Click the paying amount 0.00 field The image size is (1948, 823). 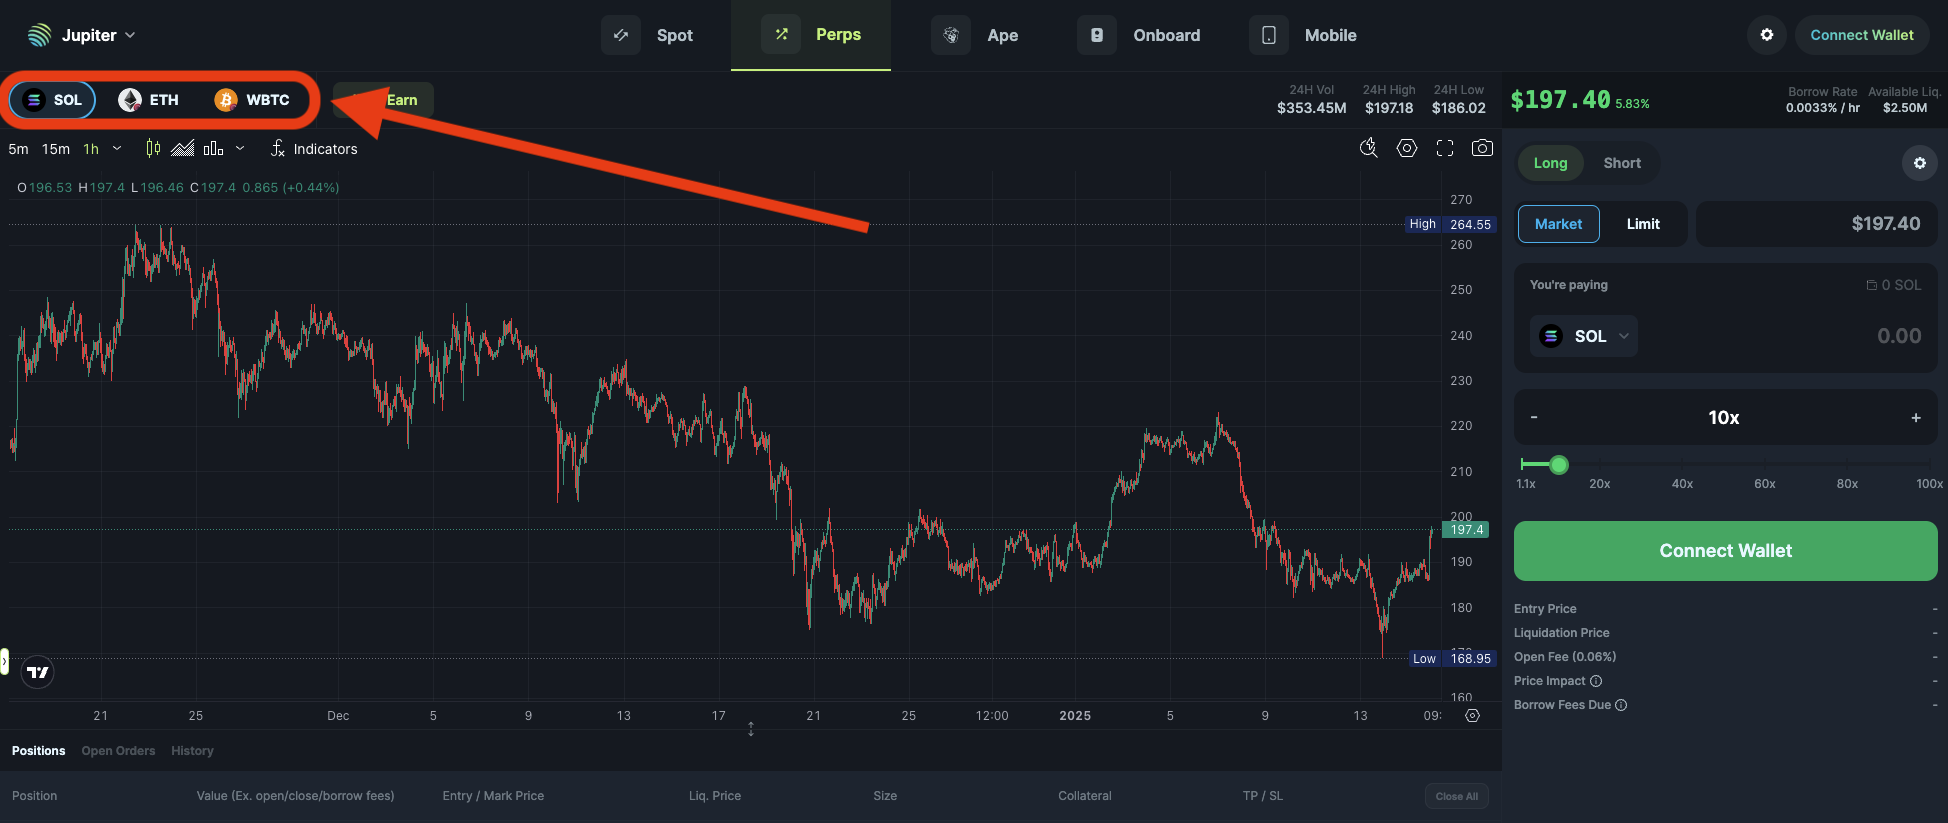[1898, 336]
